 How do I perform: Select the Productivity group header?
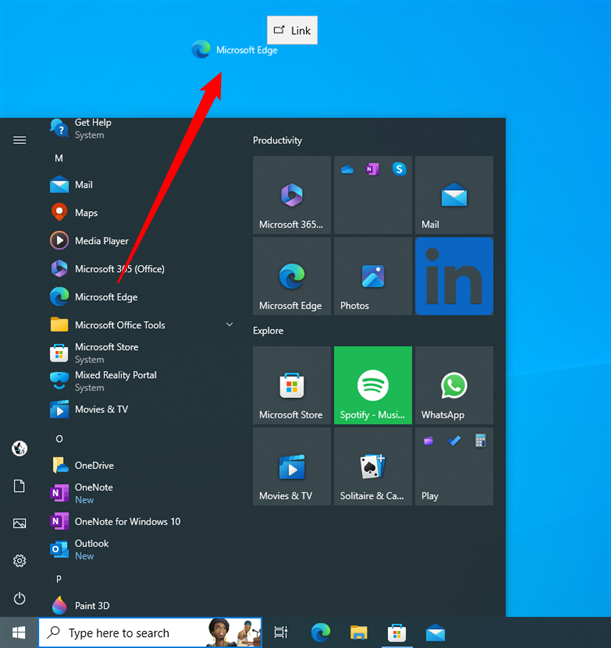(277, 141)
